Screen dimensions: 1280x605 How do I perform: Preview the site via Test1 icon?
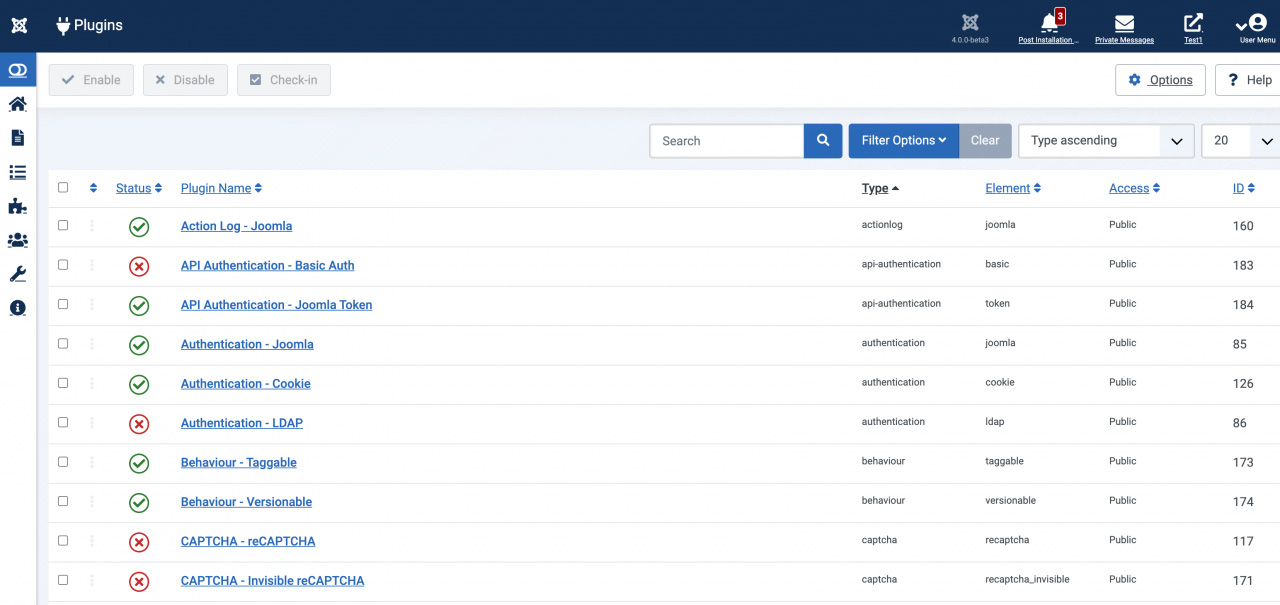click(x=1192, y=25)
